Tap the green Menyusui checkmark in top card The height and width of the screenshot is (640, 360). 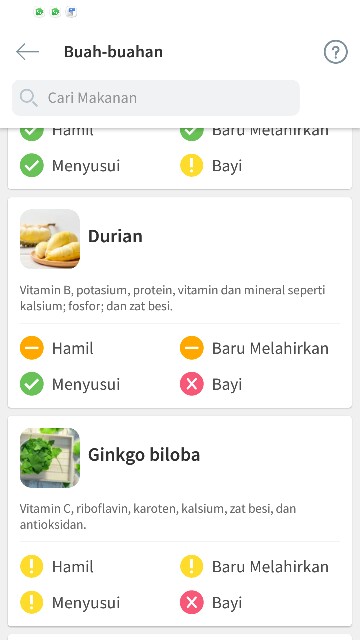(32, 165)
